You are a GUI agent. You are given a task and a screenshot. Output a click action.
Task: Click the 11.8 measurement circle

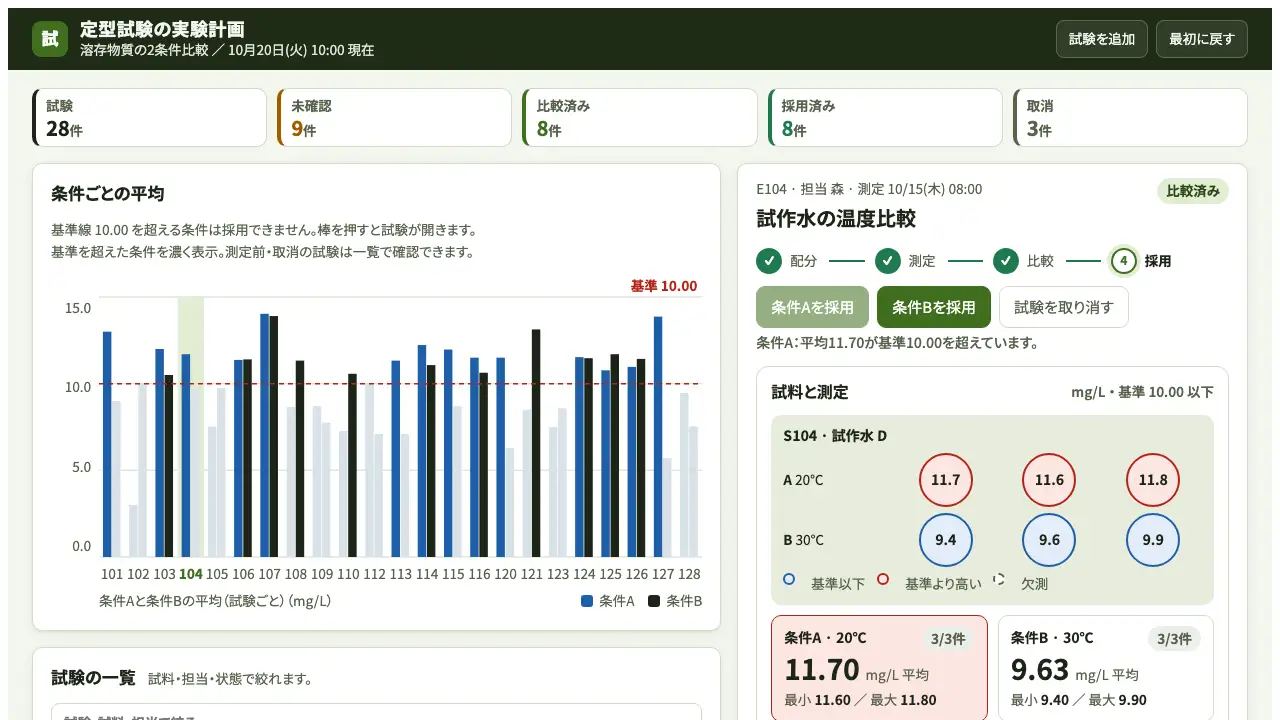pyautogui.click(x=1153, y=480)
